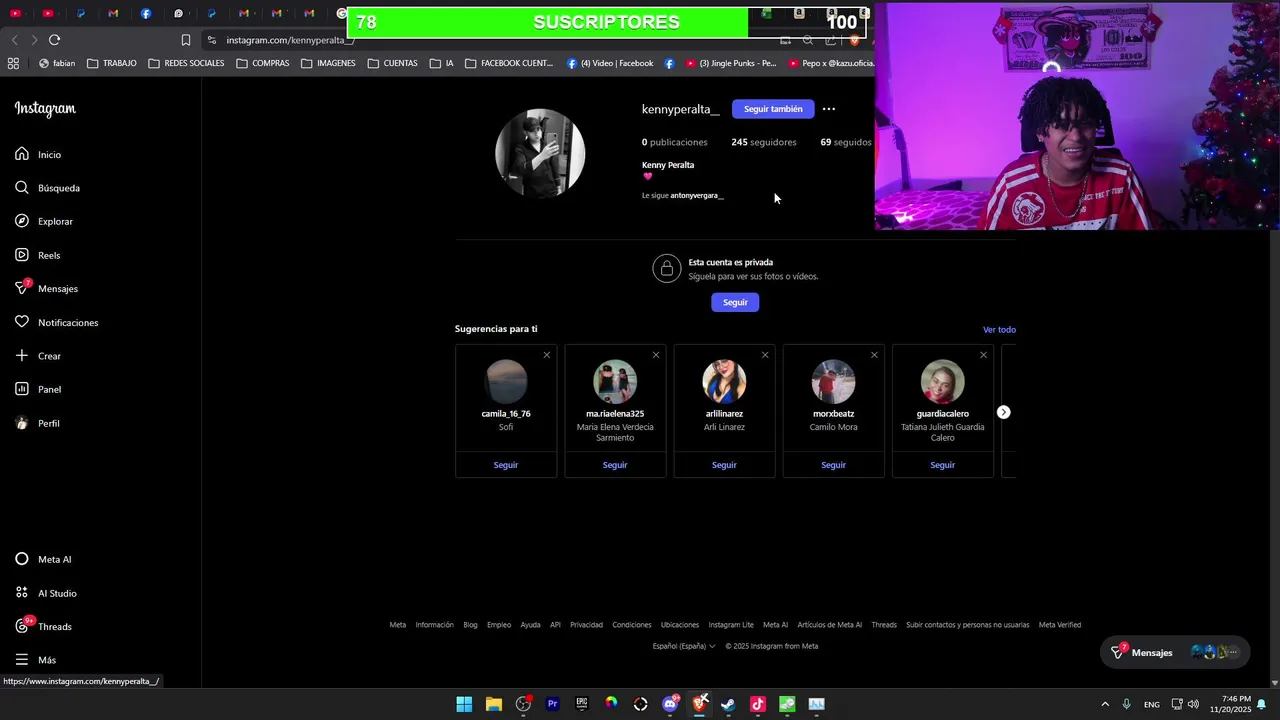Open the three-dot profile options menu
Screen dimensions: 1280x720
click(x=828, y=109)
